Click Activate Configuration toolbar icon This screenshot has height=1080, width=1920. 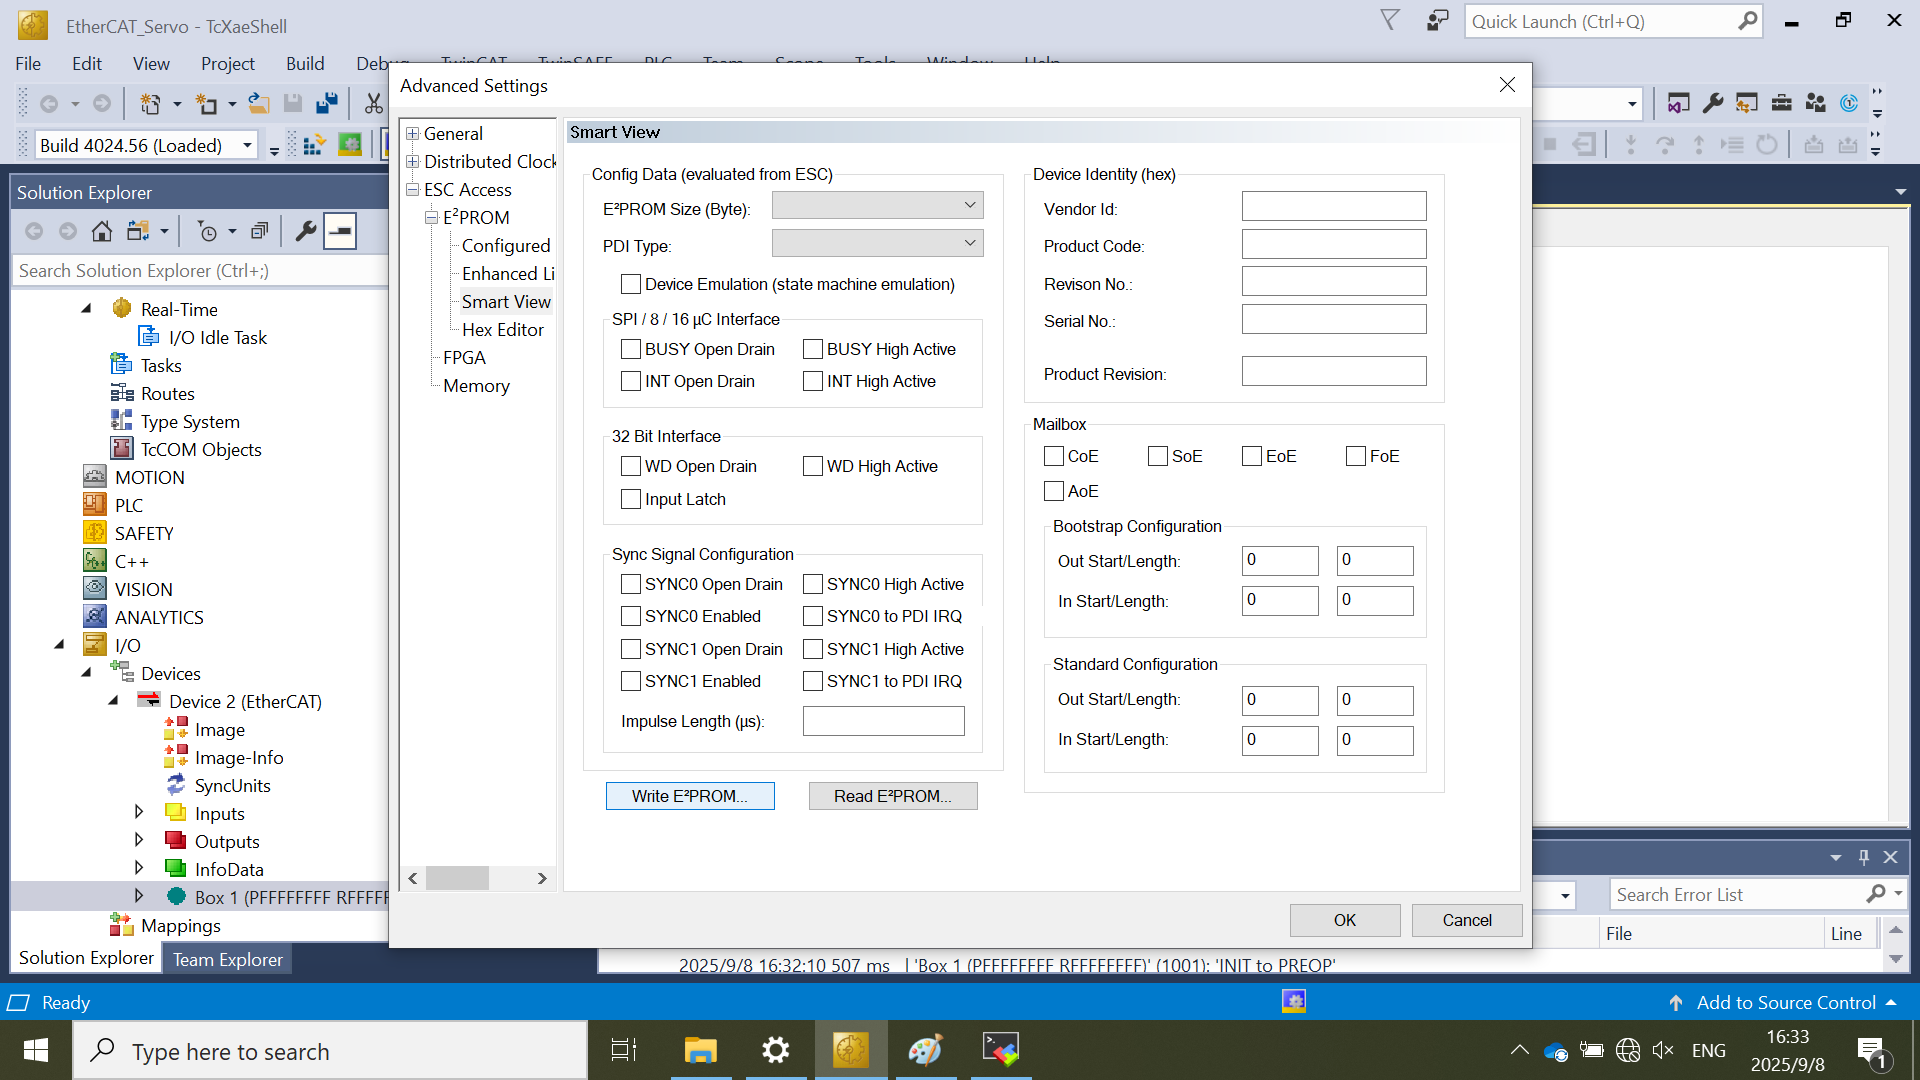313,146
